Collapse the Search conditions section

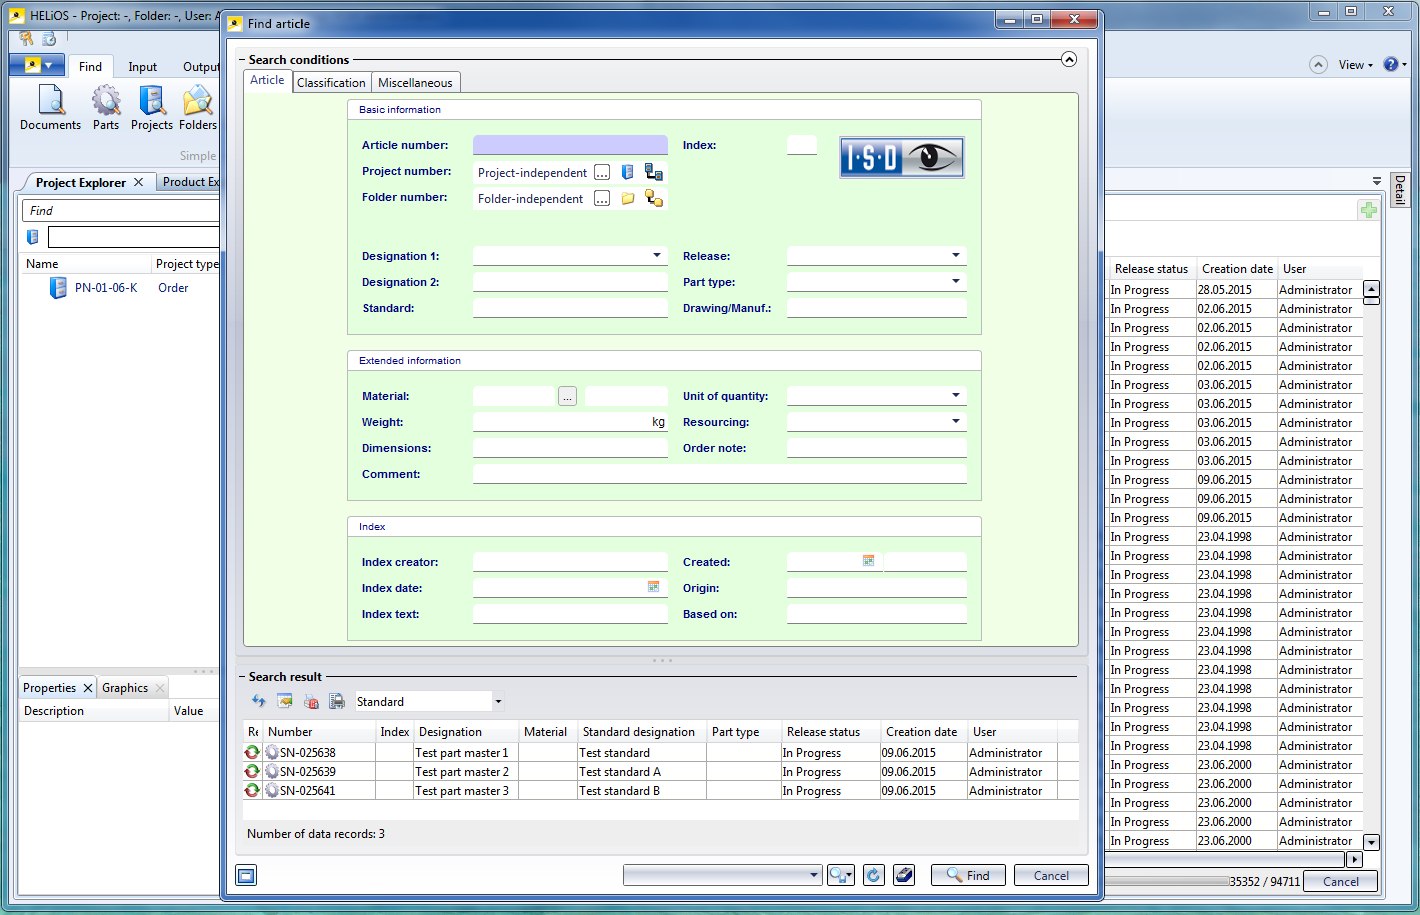point(1069,59)
